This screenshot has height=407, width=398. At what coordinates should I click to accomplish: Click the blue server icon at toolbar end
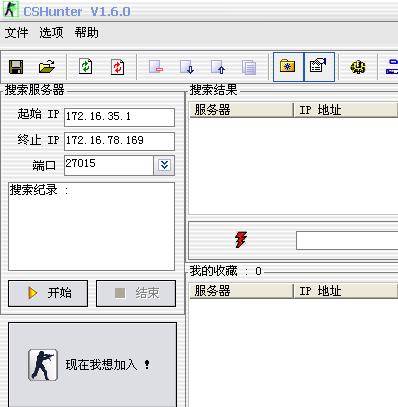392,67
